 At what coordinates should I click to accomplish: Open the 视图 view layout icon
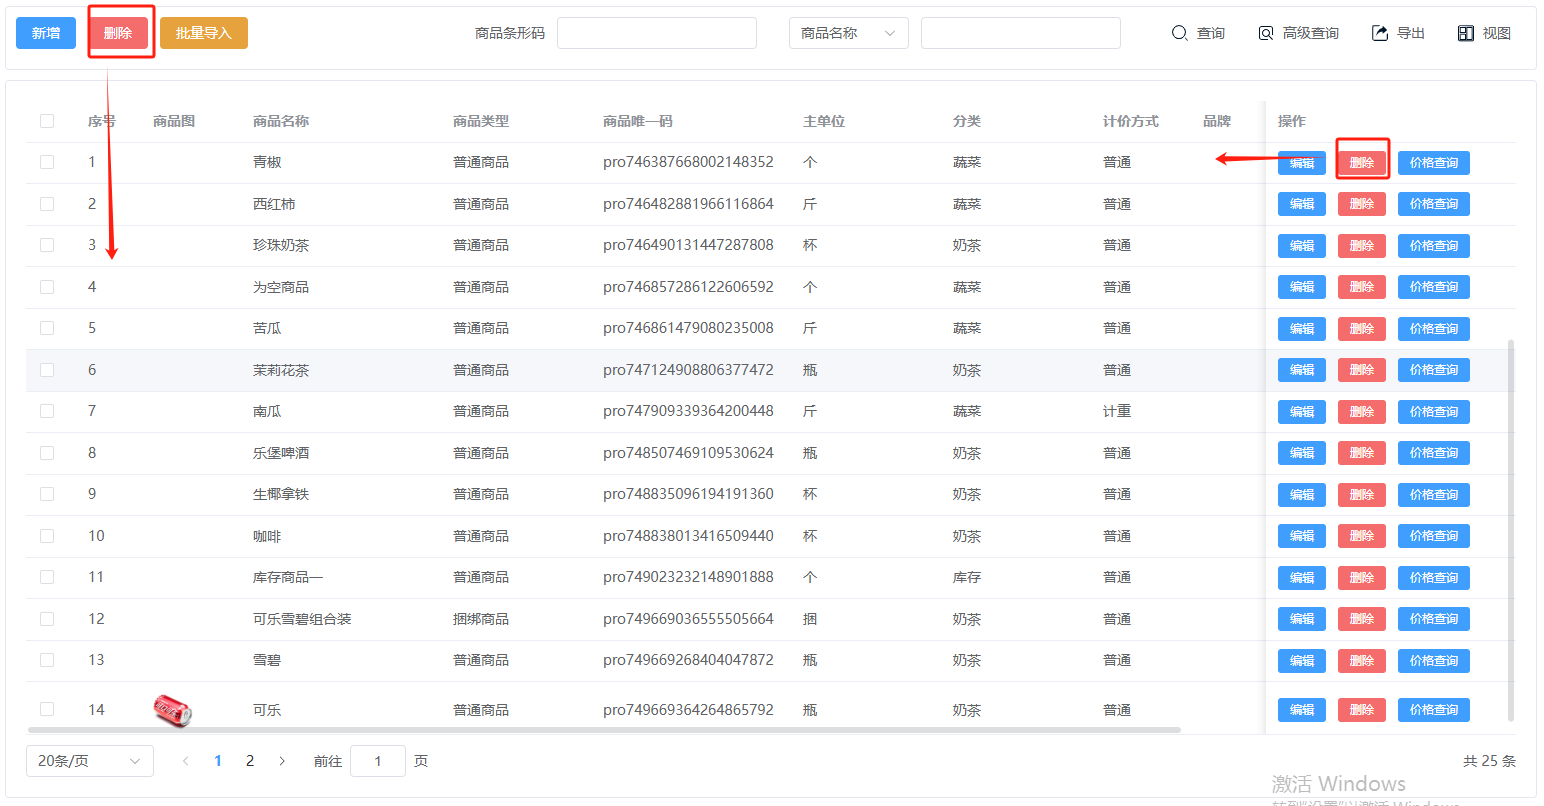(1466, 33)
